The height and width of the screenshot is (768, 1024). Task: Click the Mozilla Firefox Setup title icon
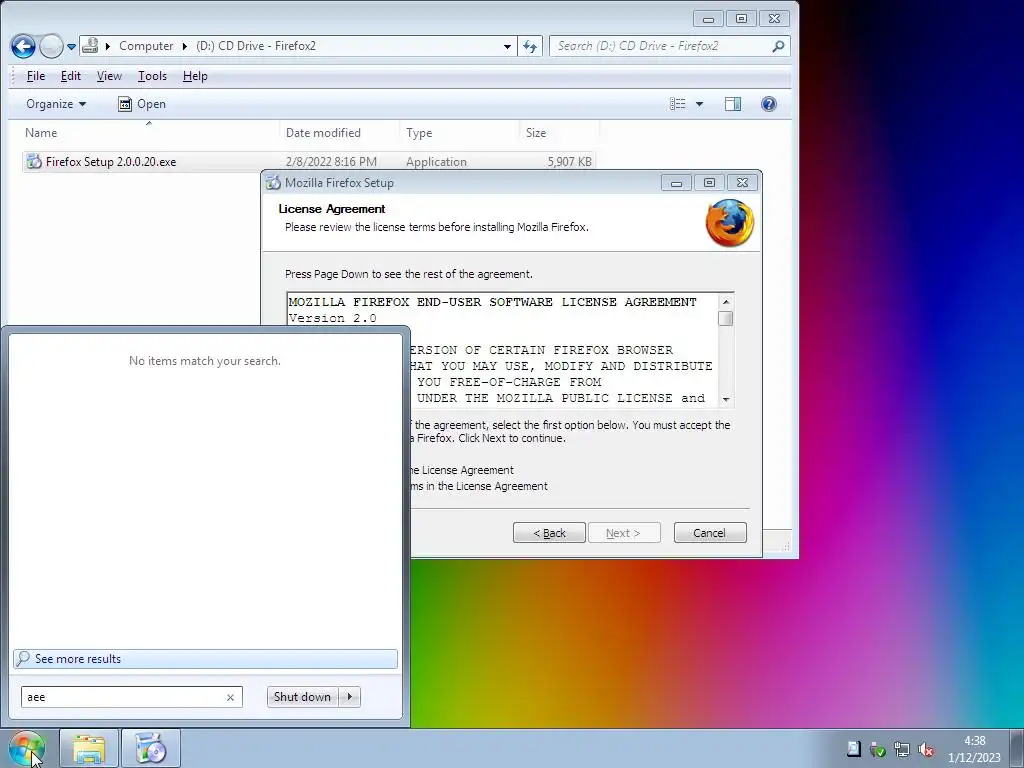pyautogui.click(x=273, y=183)
